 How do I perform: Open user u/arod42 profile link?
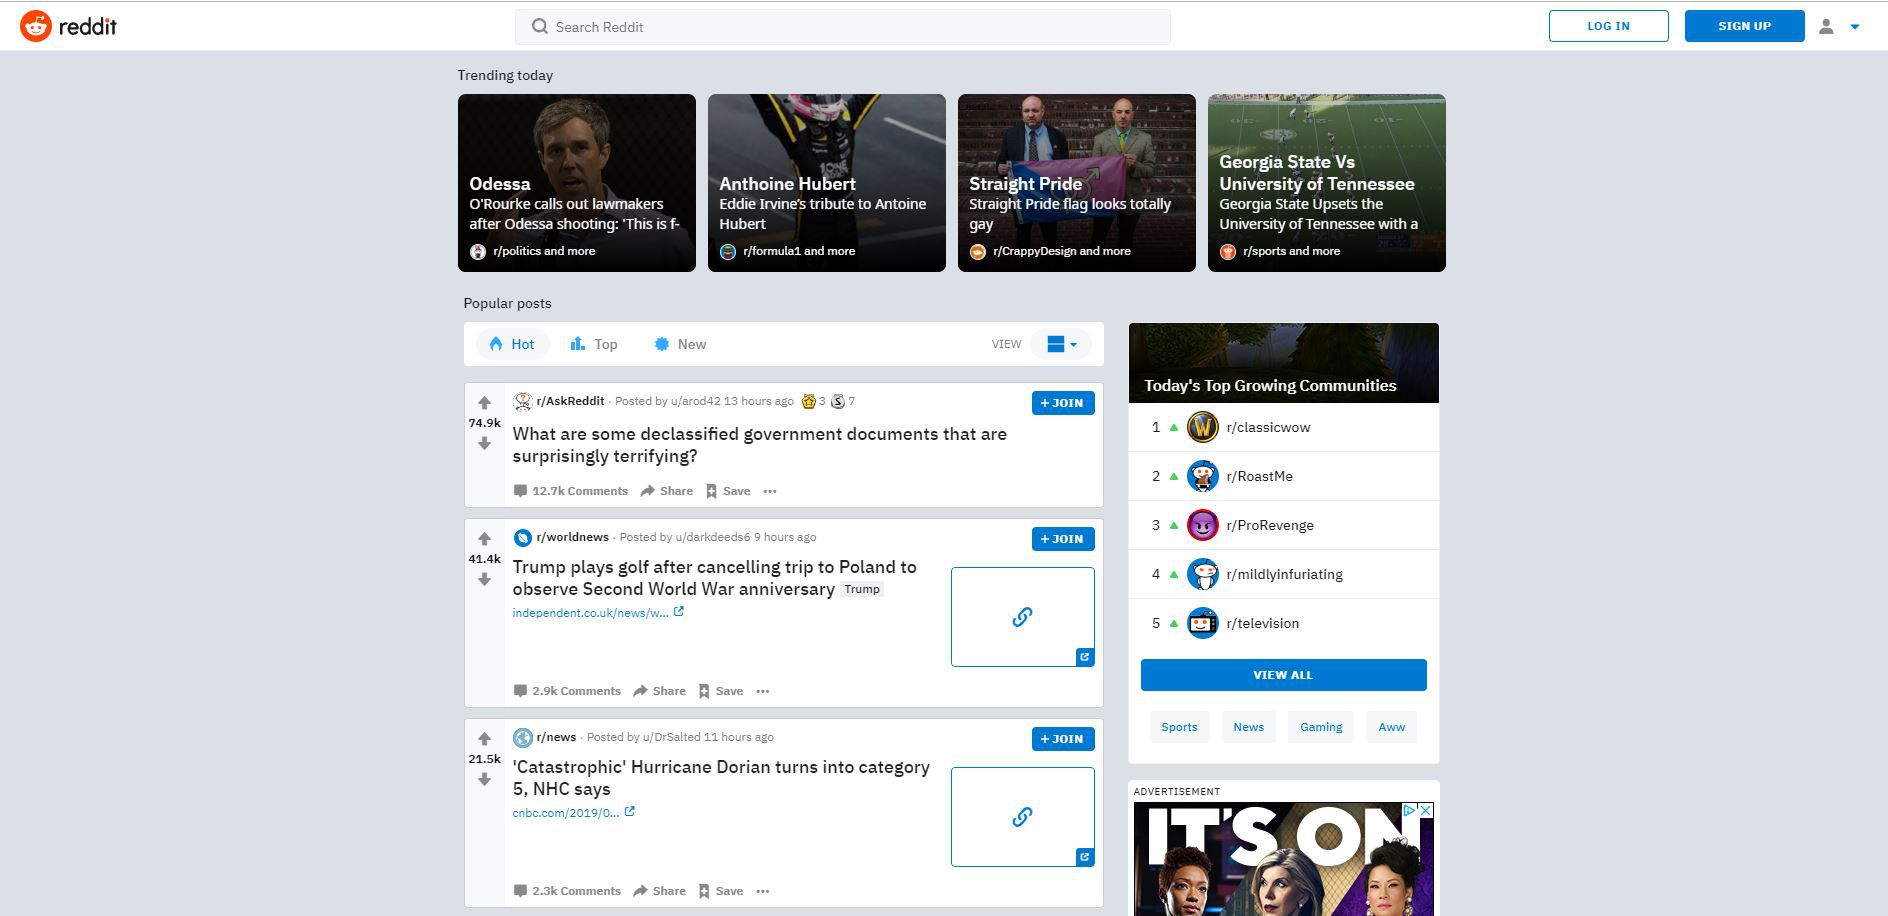click(x=696, y=401)
